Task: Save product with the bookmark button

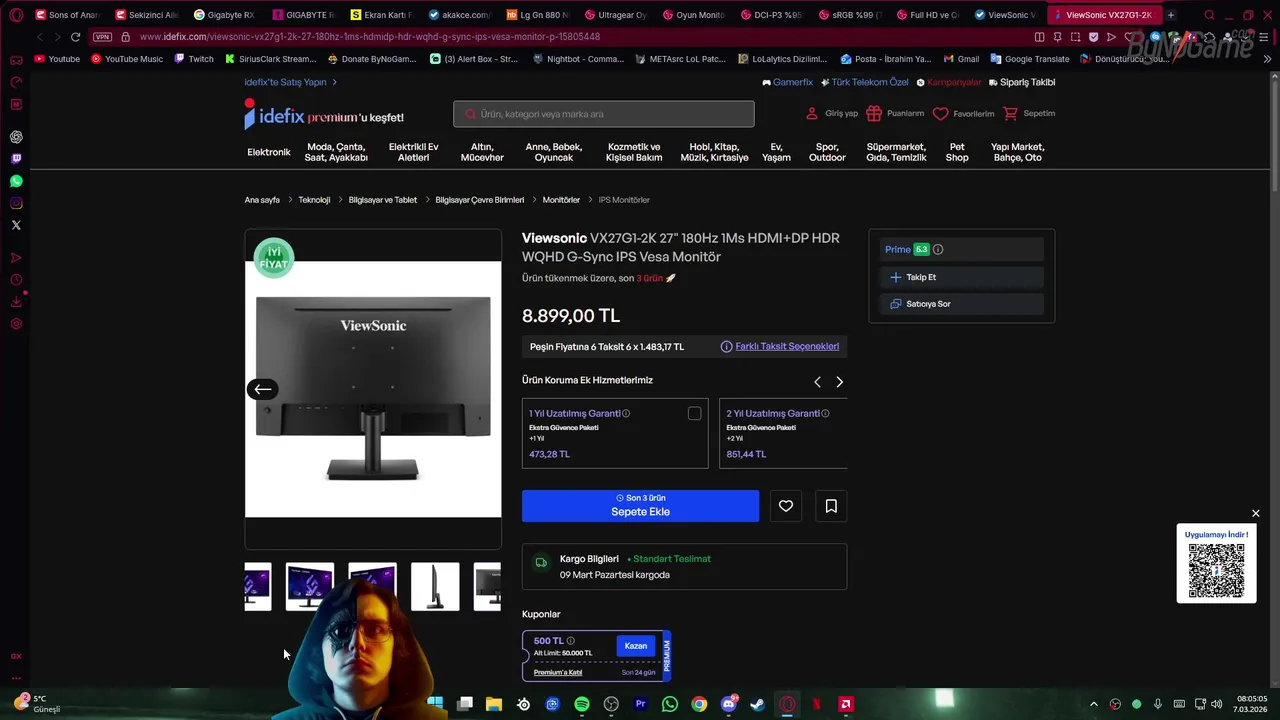Action: 831,506
